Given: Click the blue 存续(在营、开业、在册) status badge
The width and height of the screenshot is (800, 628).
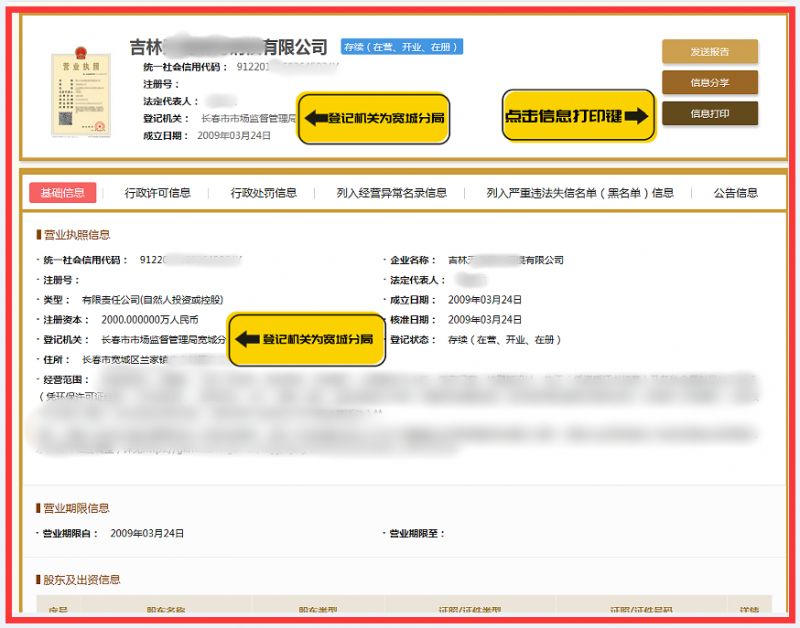Looking at the screenshot, I should point(402,47).
